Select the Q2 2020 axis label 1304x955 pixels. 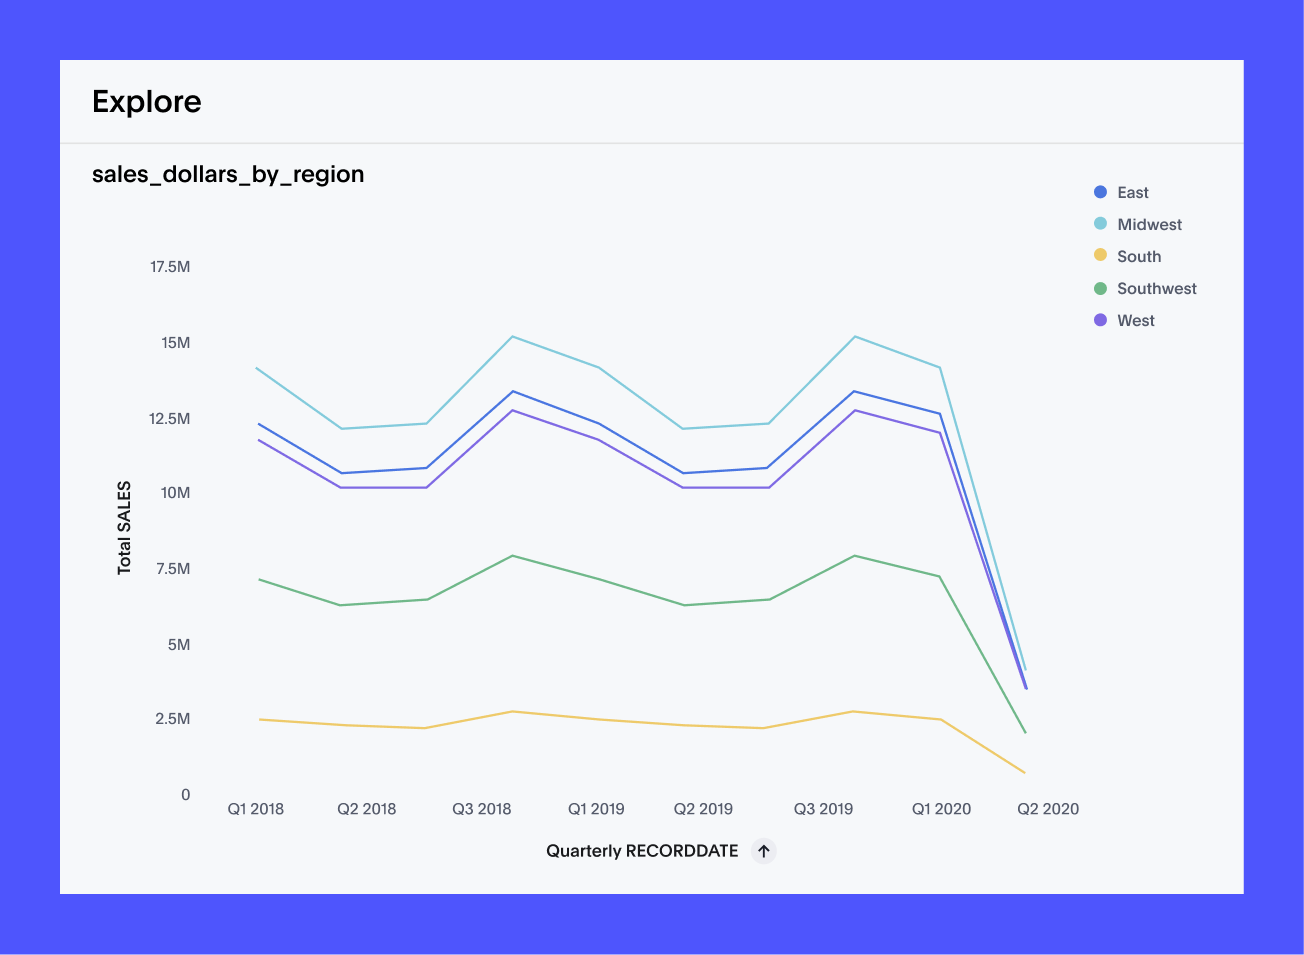point(1047,808)
